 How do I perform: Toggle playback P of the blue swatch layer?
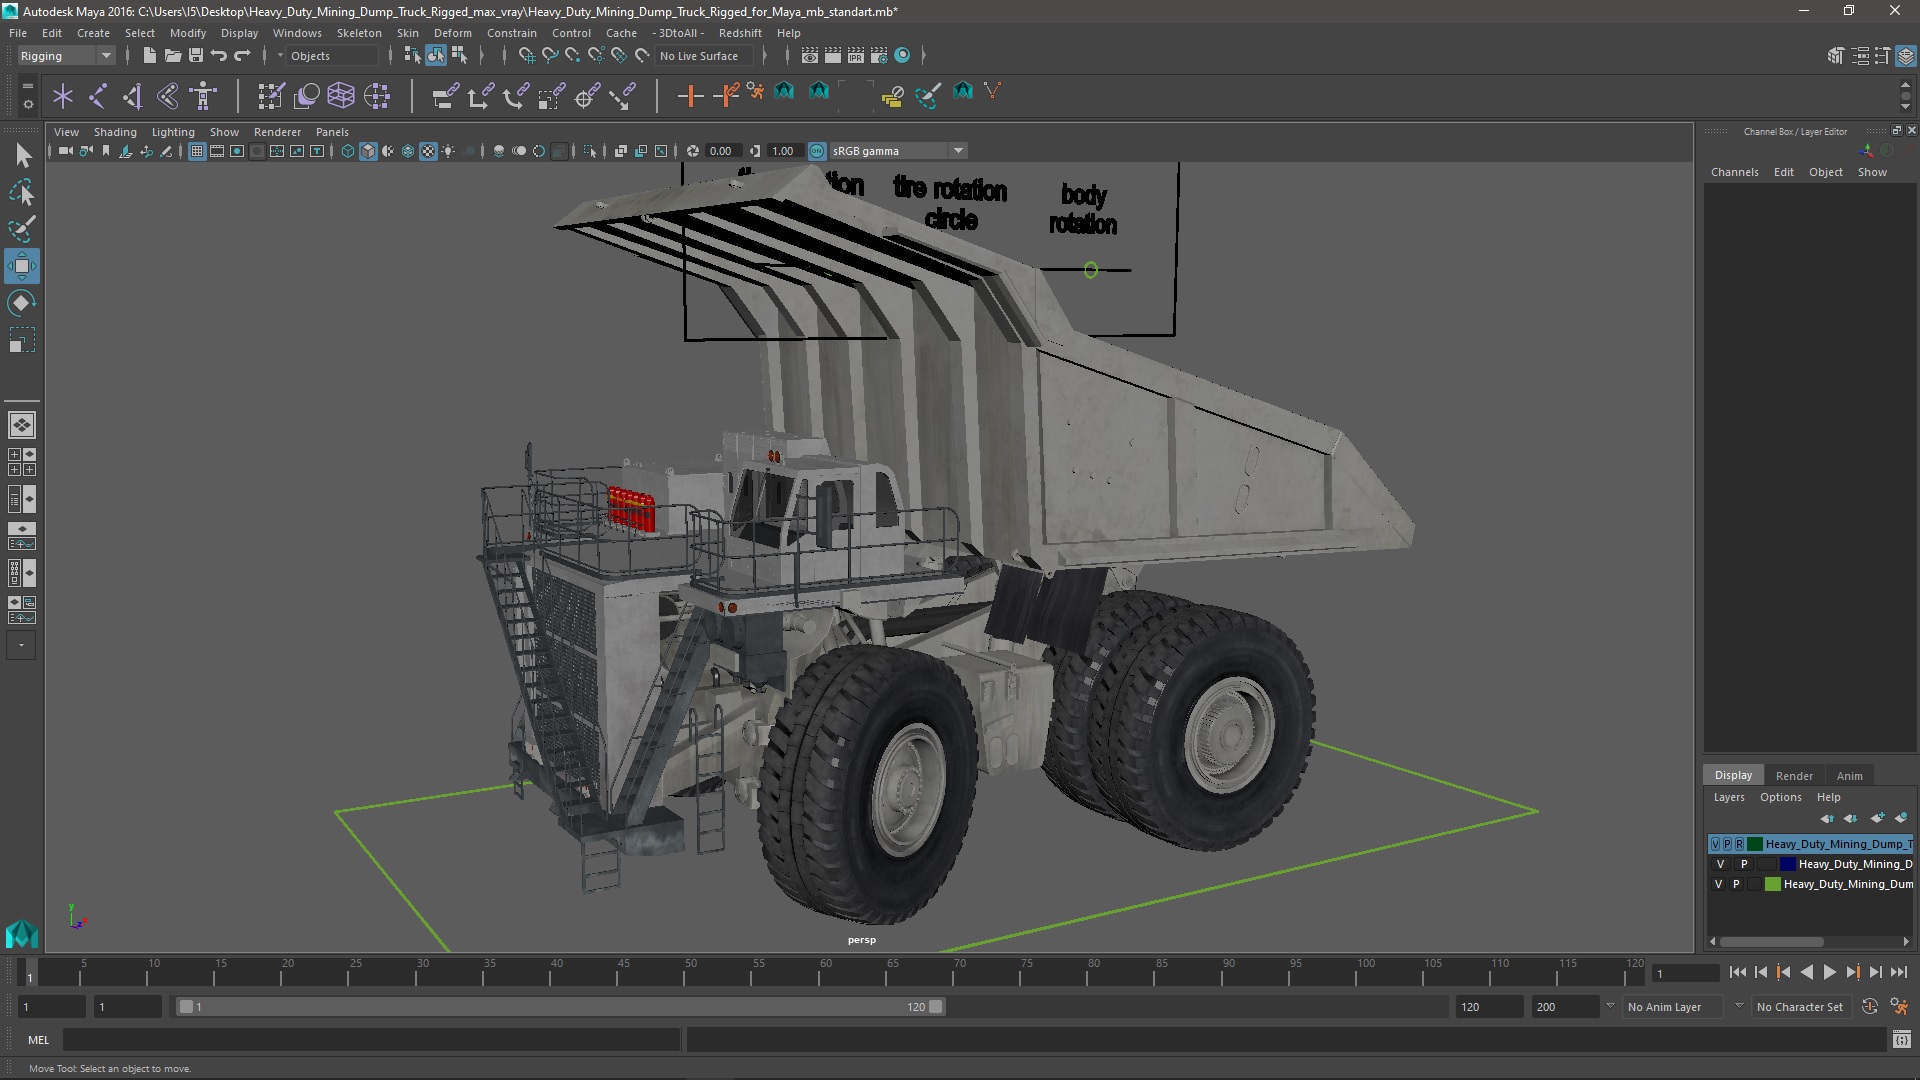(x=1744, y=864)
